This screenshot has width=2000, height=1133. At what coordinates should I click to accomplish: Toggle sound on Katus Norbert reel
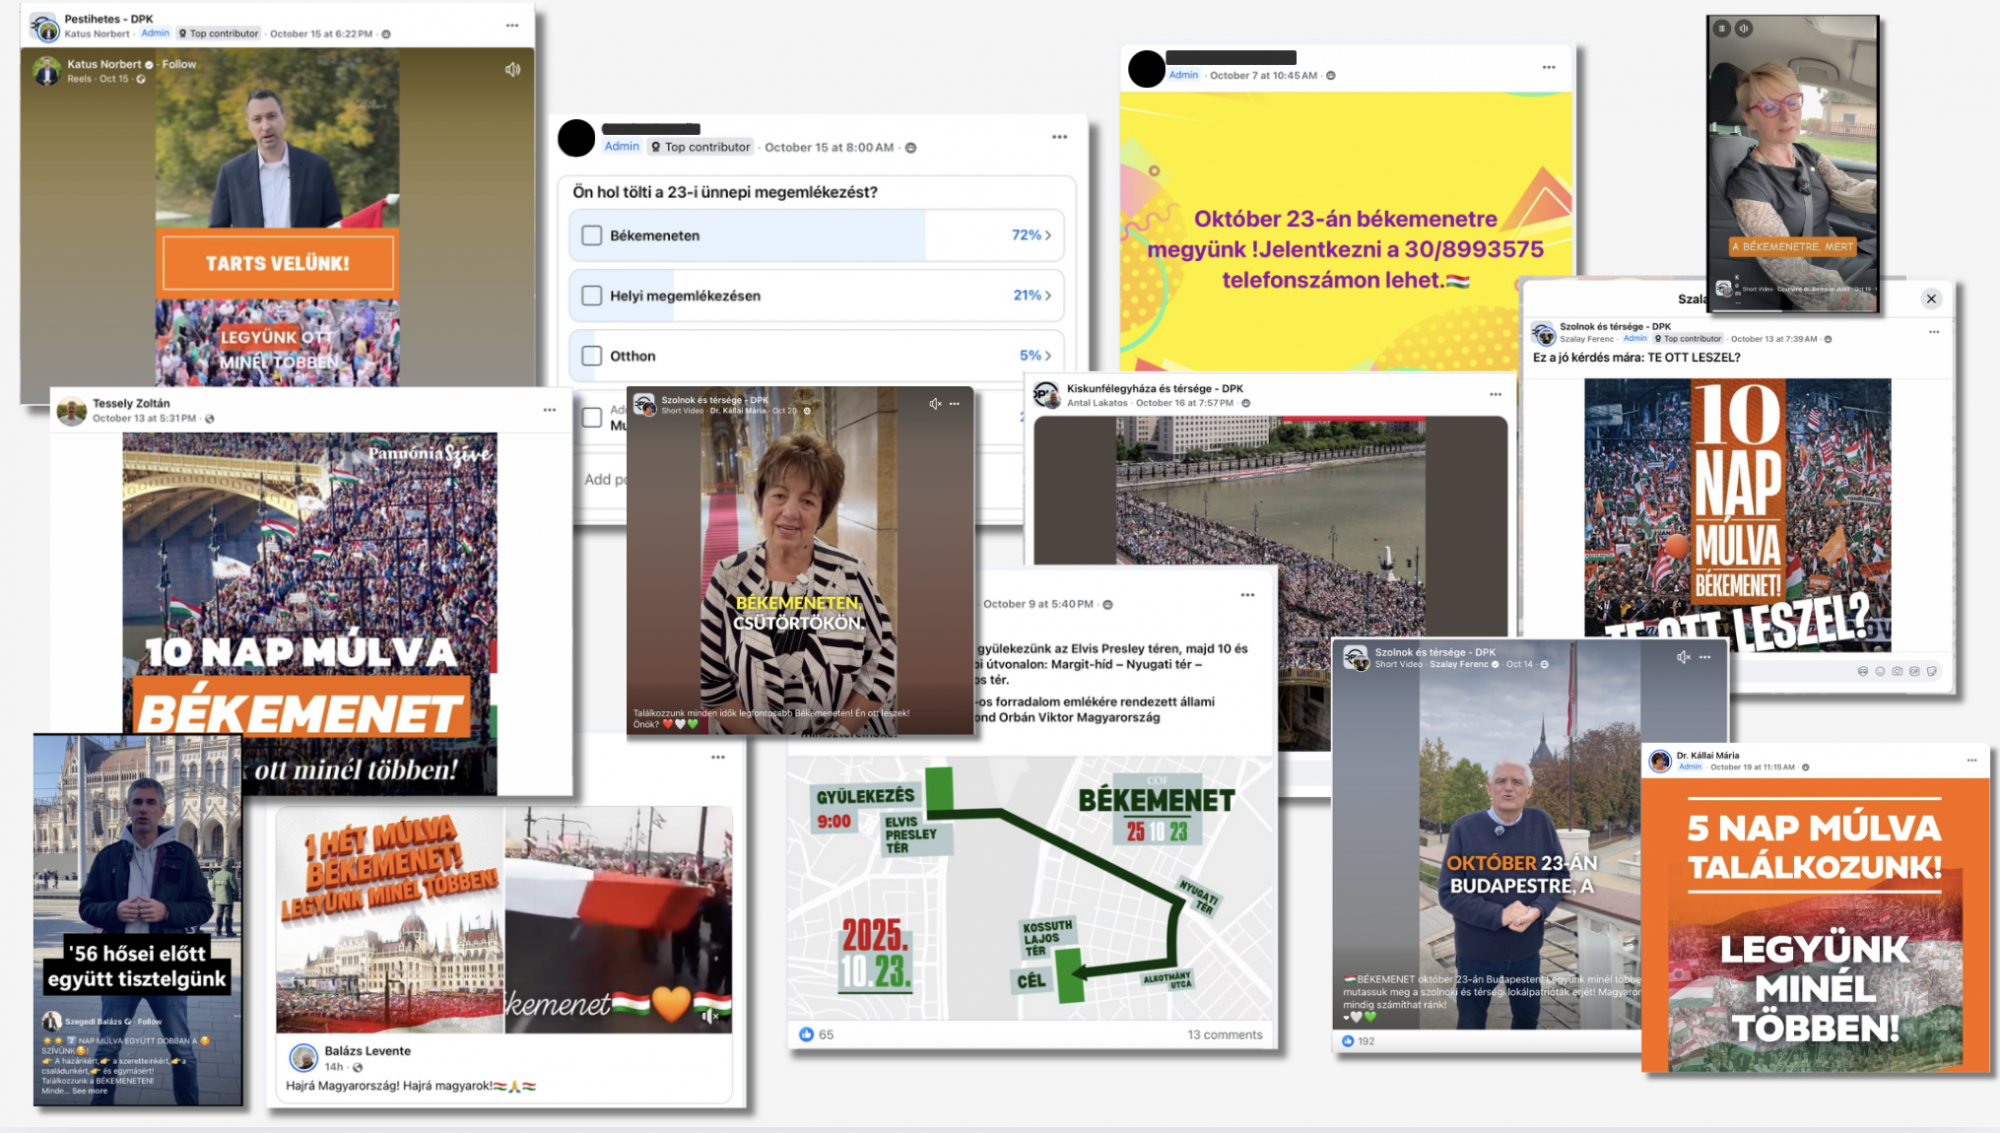pos(512,70)
